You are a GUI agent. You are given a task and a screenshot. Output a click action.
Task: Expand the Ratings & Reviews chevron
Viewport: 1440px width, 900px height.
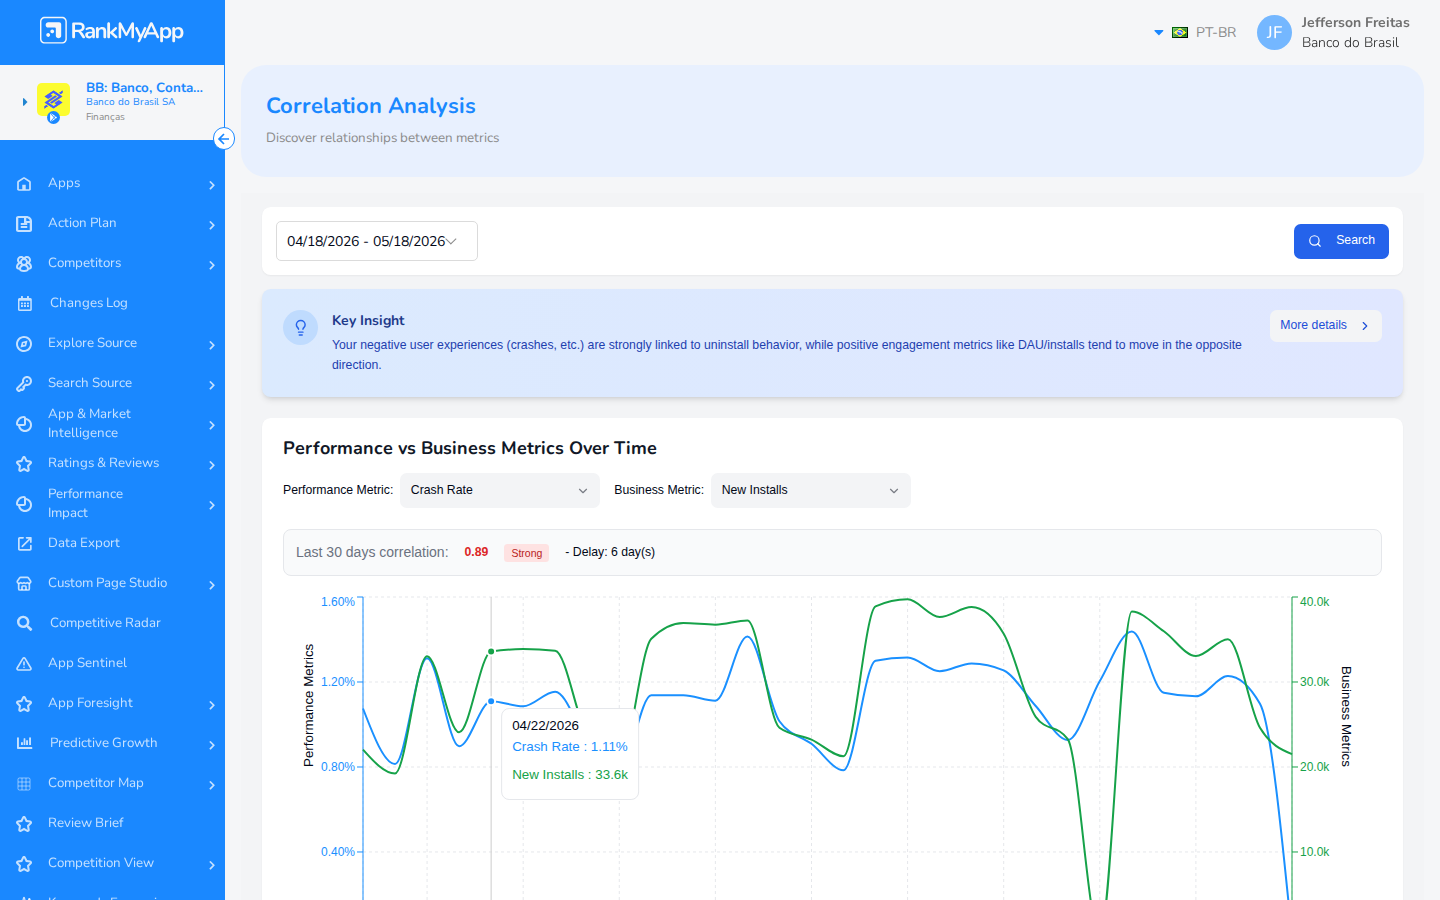click(212, 465)
